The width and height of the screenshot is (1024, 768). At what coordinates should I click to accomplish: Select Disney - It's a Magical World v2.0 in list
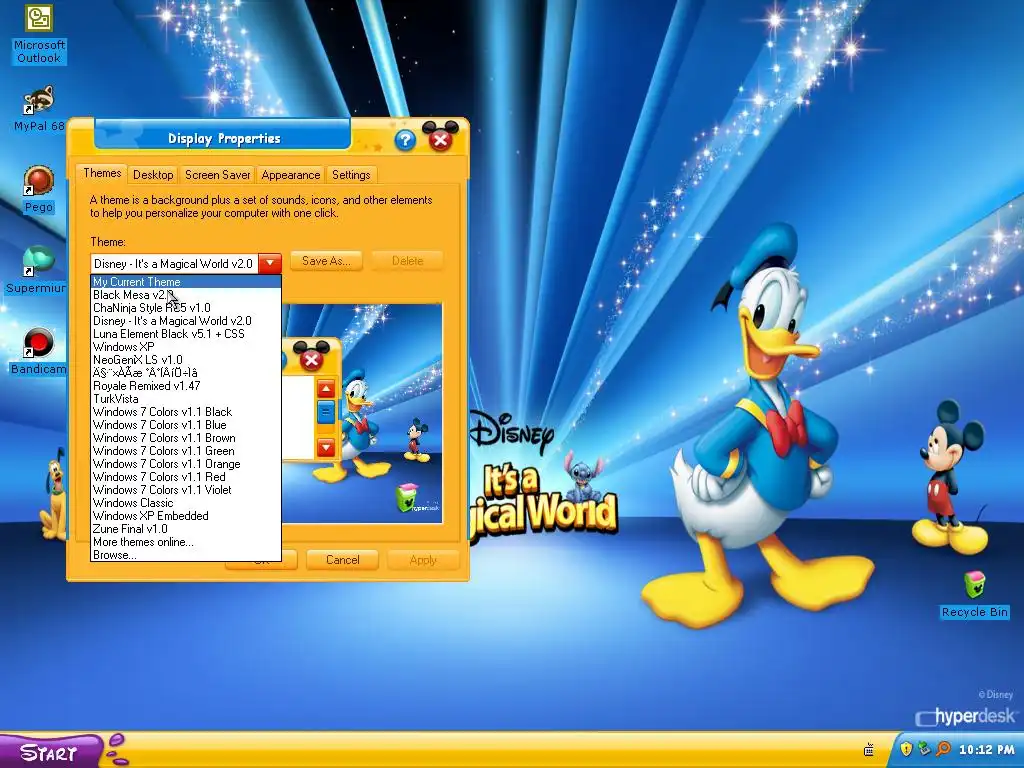pyautogui.click(x=185, y=321)
